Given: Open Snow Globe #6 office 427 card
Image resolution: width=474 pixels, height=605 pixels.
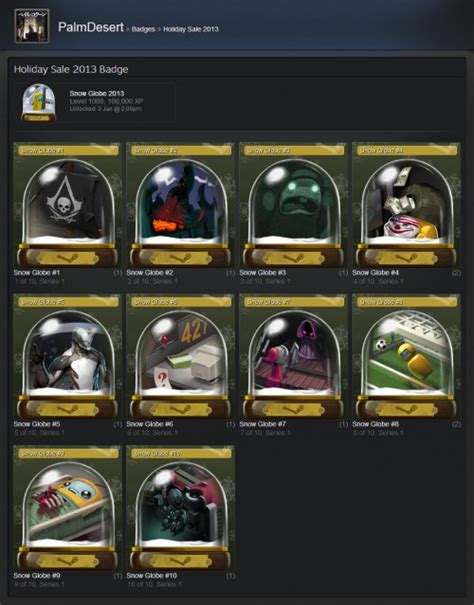Looking at the screenshot, I should 180,357.
